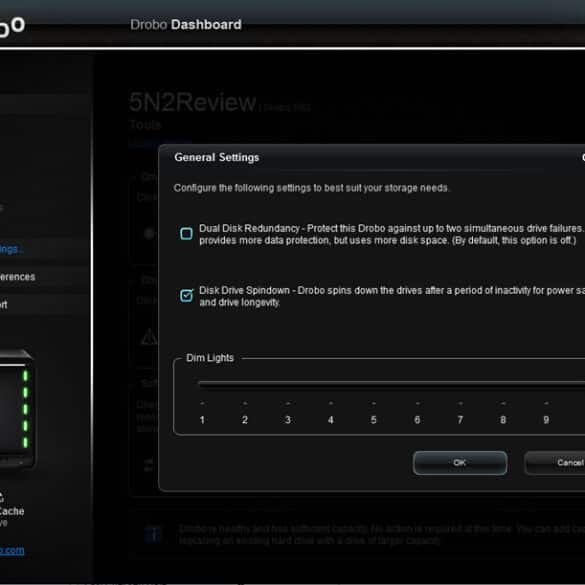
Task: Select the number 3 under Dim Lights
Action: (287, 420)
